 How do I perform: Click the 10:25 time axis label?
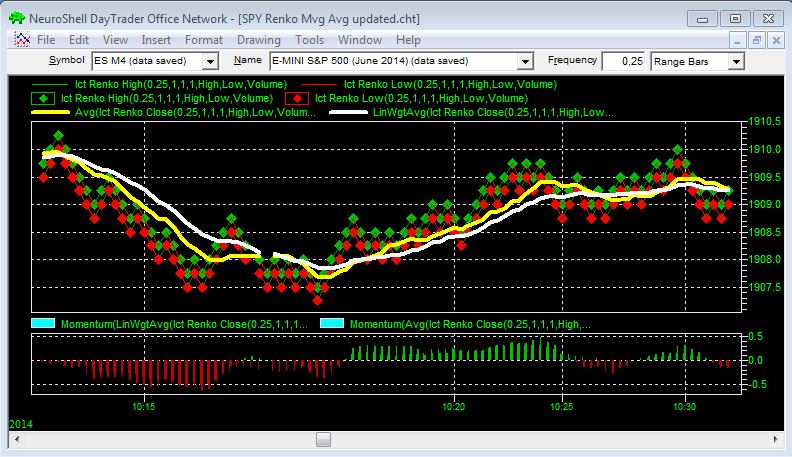coord(562,407)
